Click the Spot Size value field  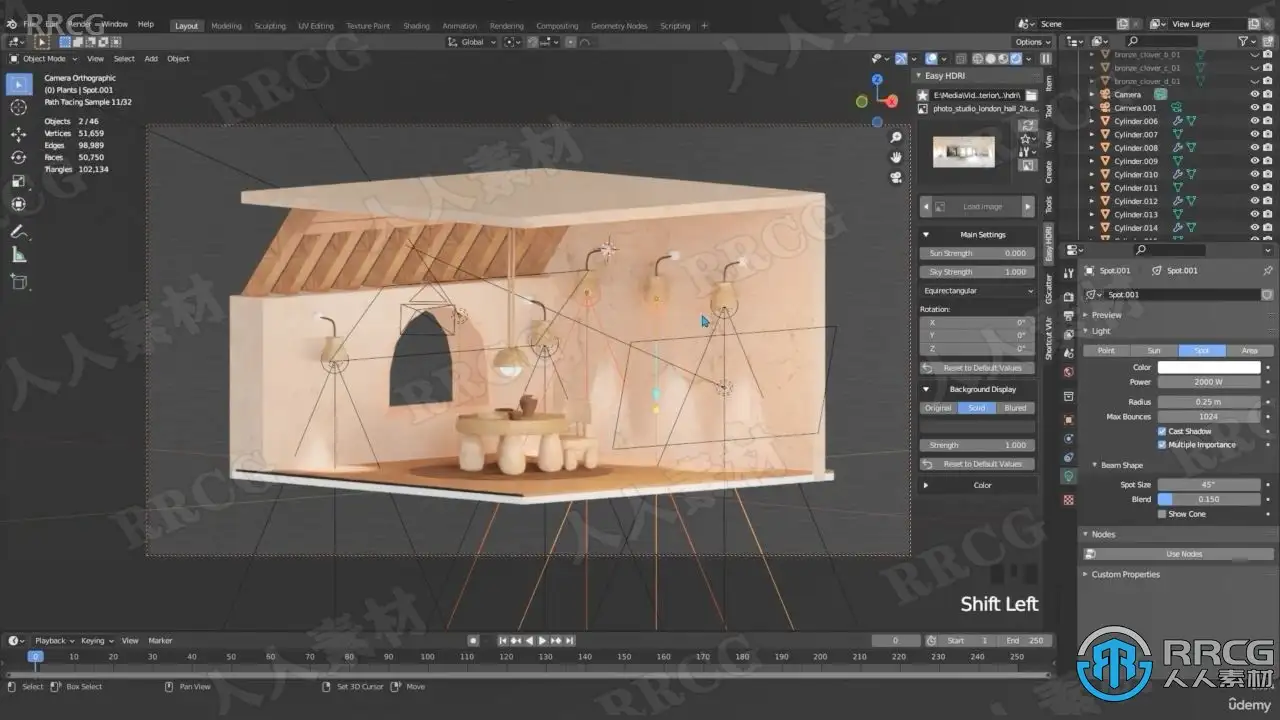[x=1208, y=485]
